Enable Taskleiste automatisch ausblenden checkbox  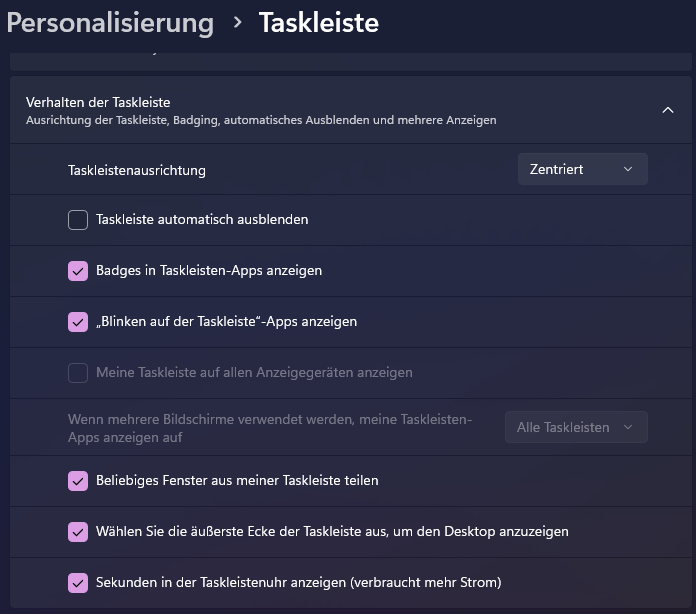click(x=78, y=220)
